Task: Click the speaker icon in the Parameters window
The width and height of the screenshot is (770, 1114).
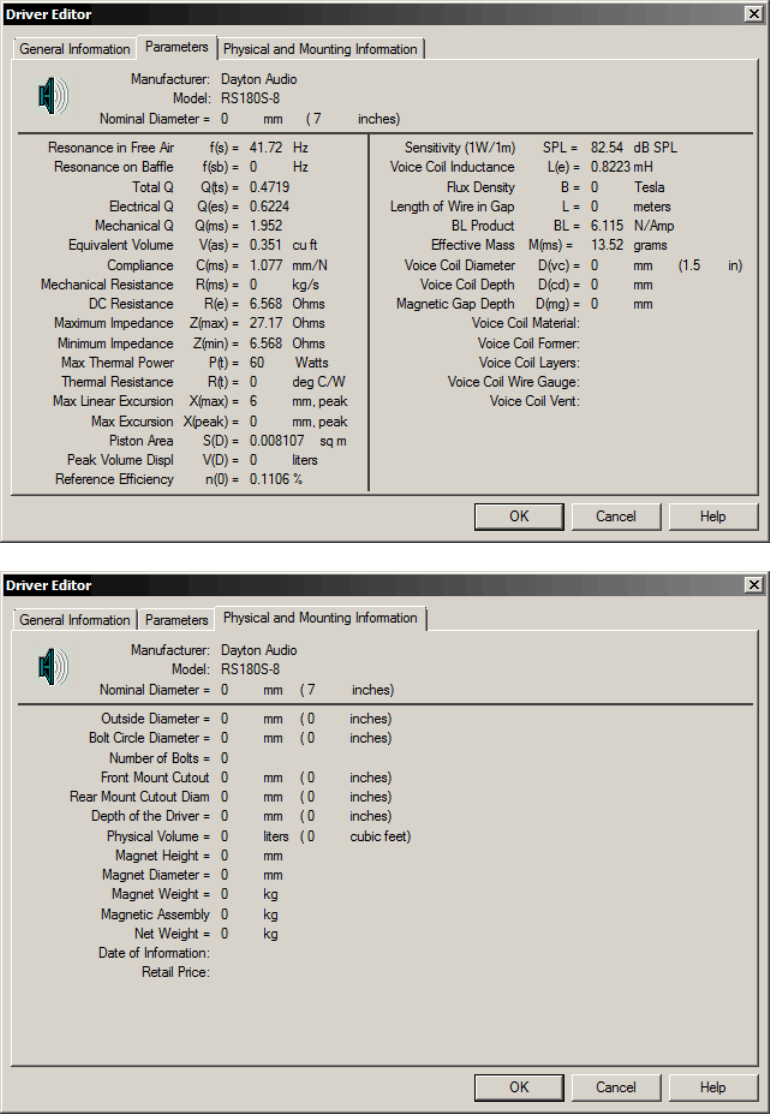Action: coord(53,97)
